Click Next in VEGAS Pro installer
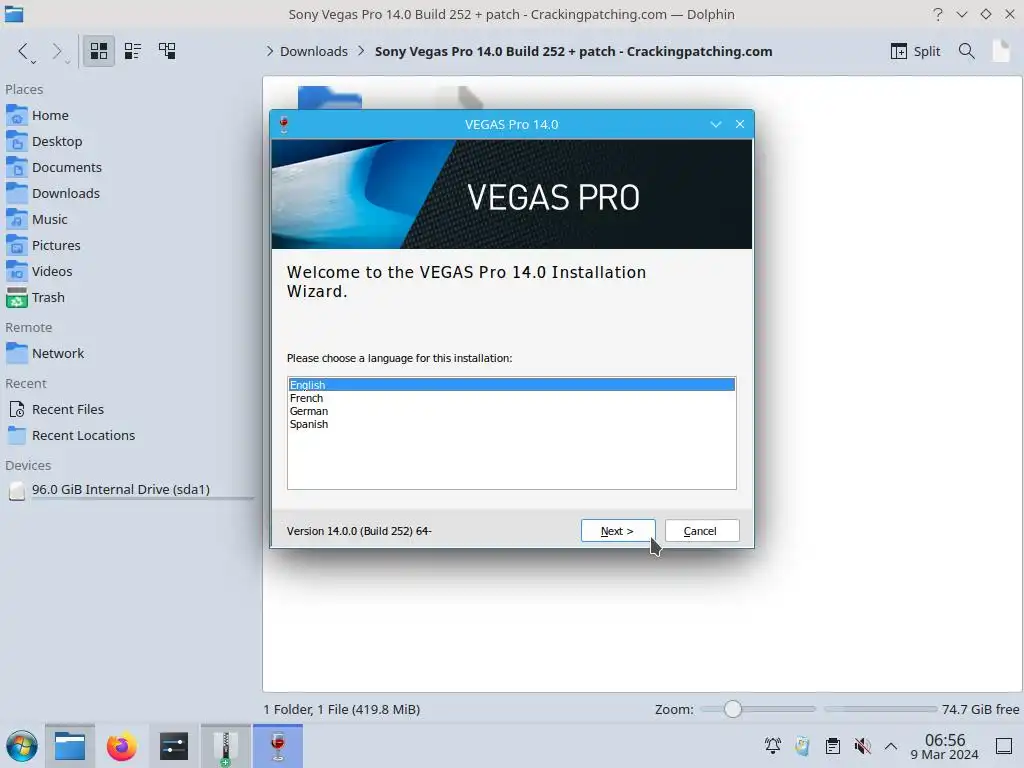This screenshot has width=1024, height=768. tap(618, 531)
